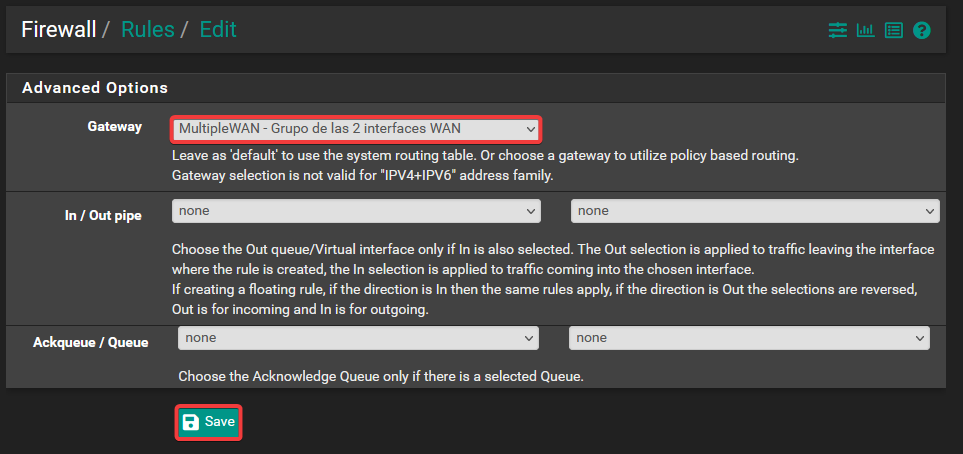Click the Ackqueue / Queue label
The height and width of the screenshot is (454, 963).
[90, 342]
